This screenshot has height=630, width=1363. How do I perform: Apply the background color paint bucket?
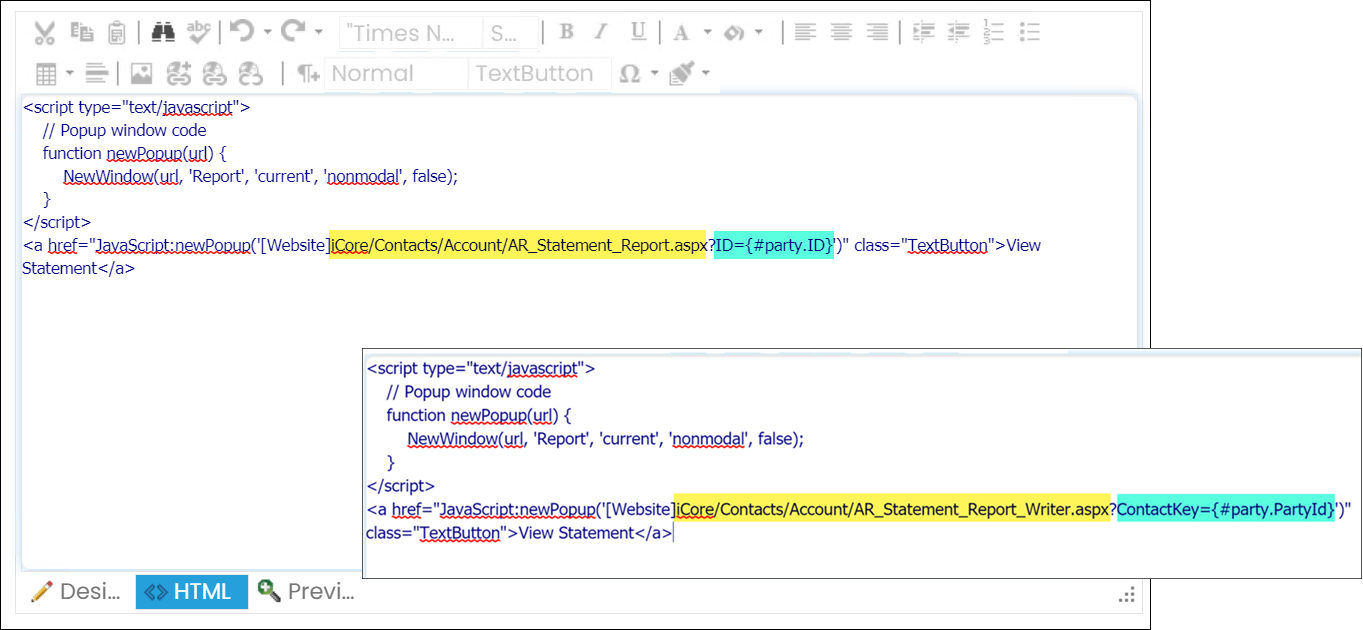pyautogui.click(x=735, y=33)
